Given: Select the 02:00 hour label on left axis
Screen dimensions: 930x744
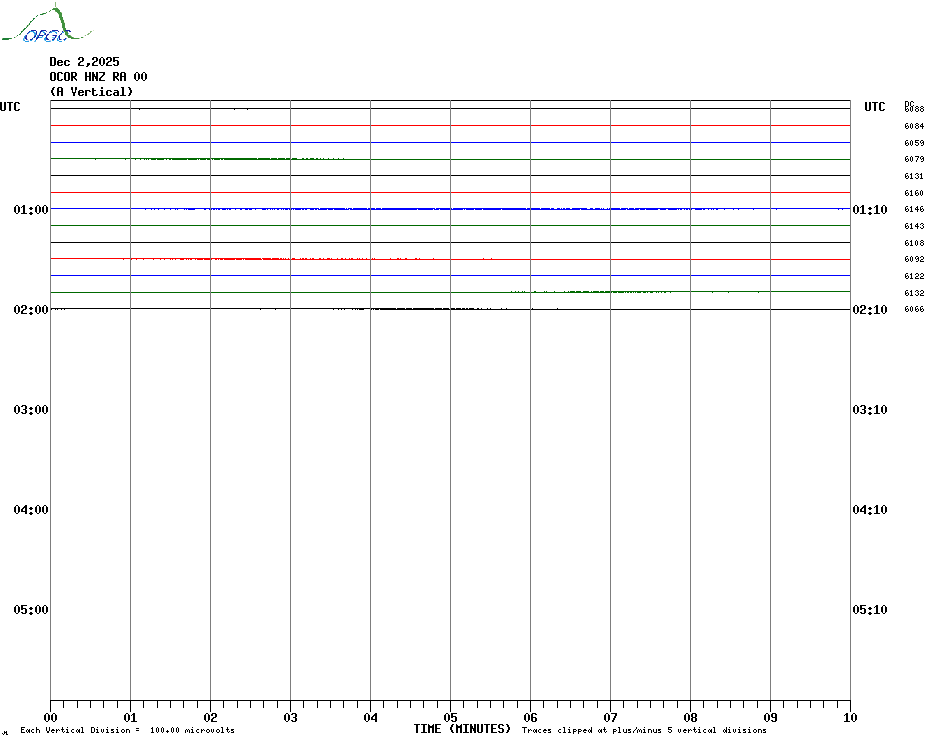Looking at the screenshot, I should [31, 310].
